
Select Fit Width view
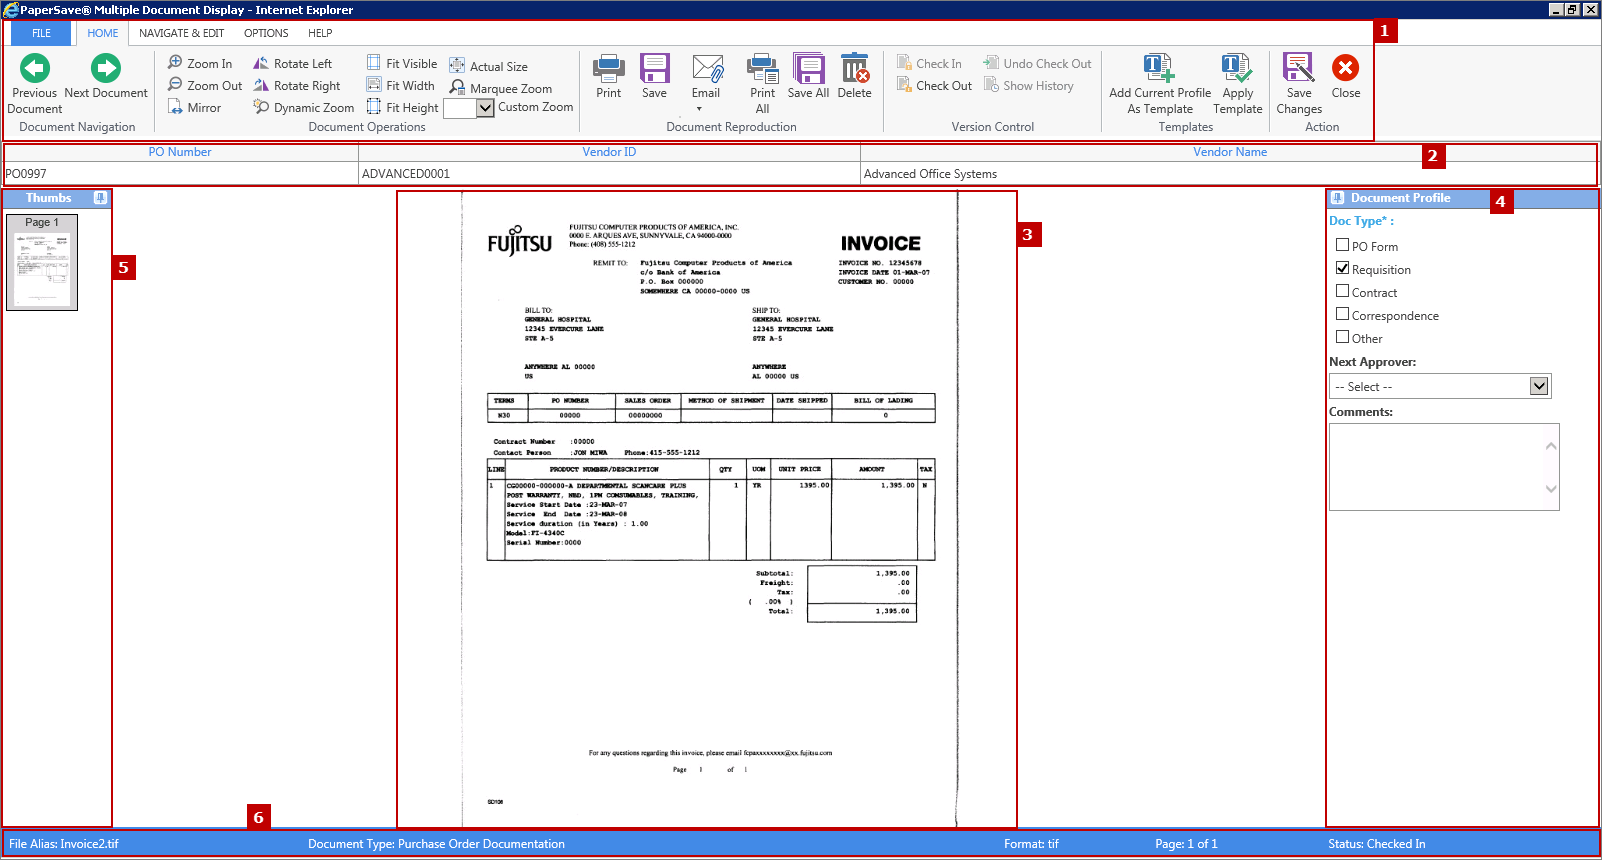pos(400,85)
